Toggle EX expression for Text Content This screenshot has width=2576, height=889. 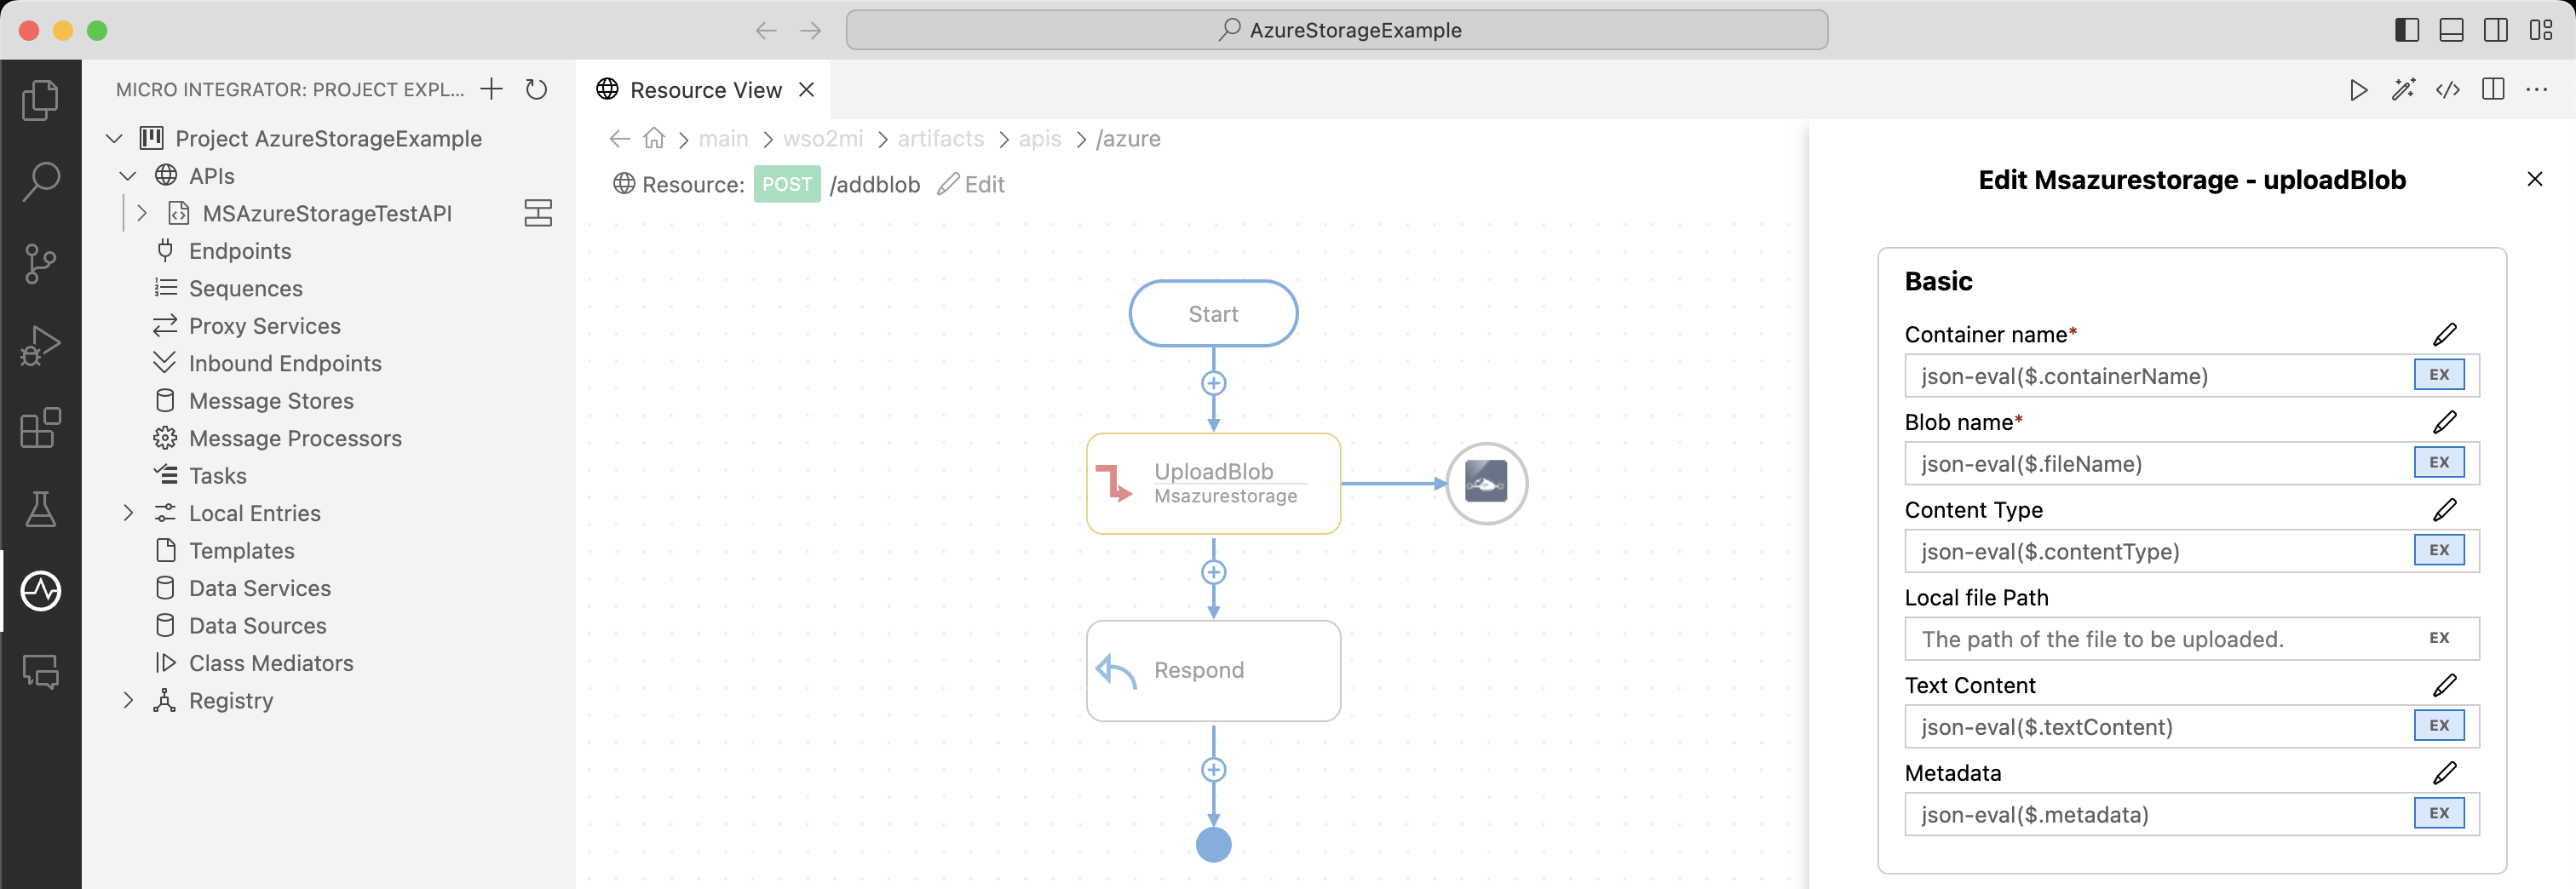tap(2439, 726)
